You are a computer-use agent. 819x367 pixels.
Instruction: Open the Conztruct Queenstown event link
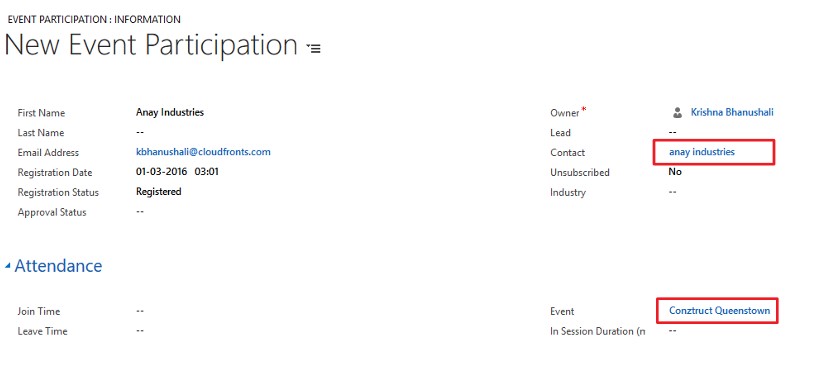coord(719,311)
